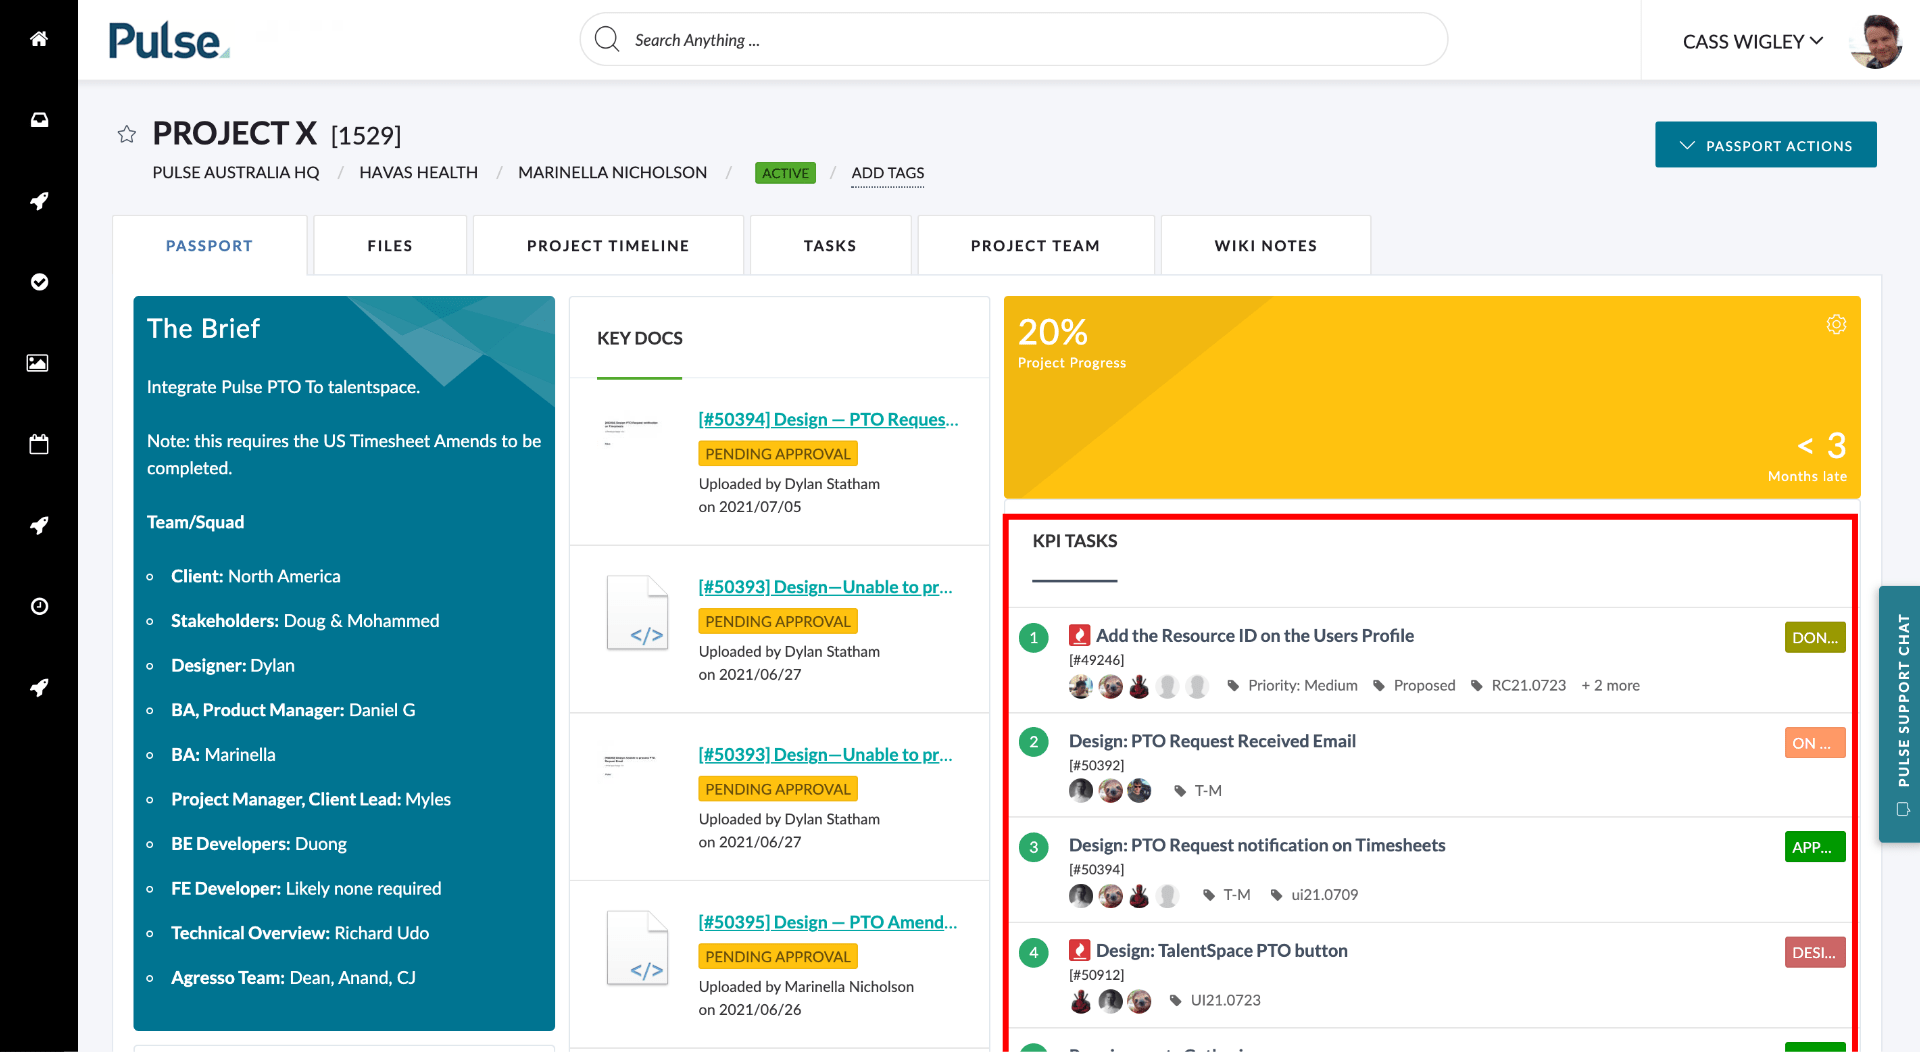The width and height of the screenshot is (1920, 1052).
Task: Click first assignee avatar on task 50392
Action: [1081, 791]
